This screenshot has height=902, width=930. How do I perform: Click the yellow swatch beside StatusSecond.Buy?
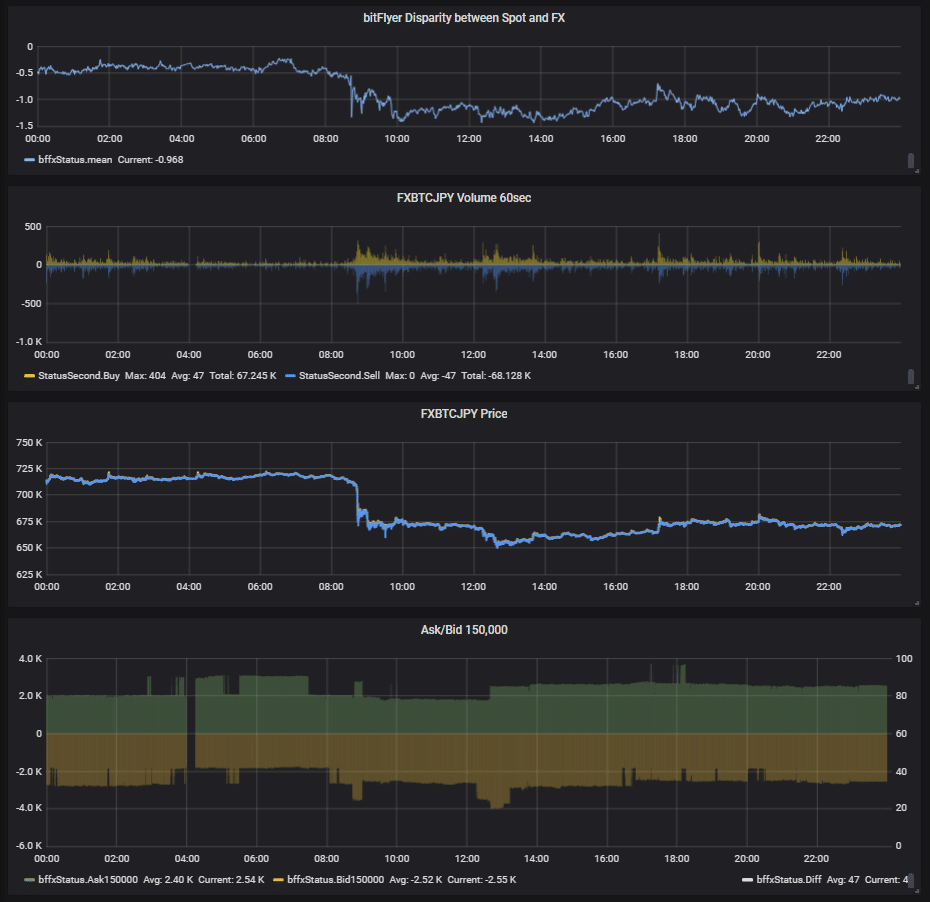tap(29, 376)
